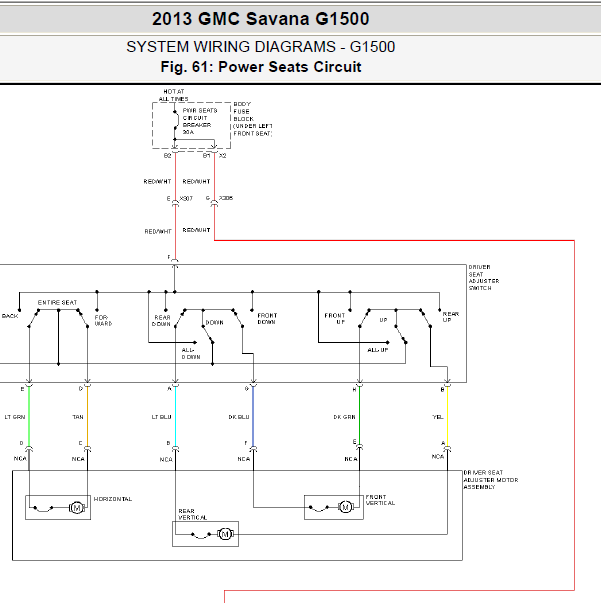Click the rear vertical motor 'M' symbol

(x=225, y=534)
